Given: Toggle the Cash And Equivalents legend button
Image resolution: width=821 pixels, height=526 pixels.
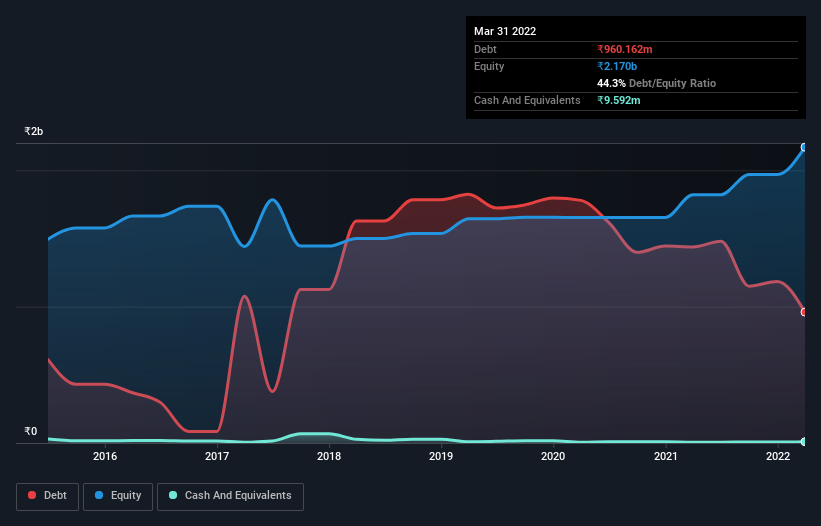Looking at the screenshot, I should point(230,496).
